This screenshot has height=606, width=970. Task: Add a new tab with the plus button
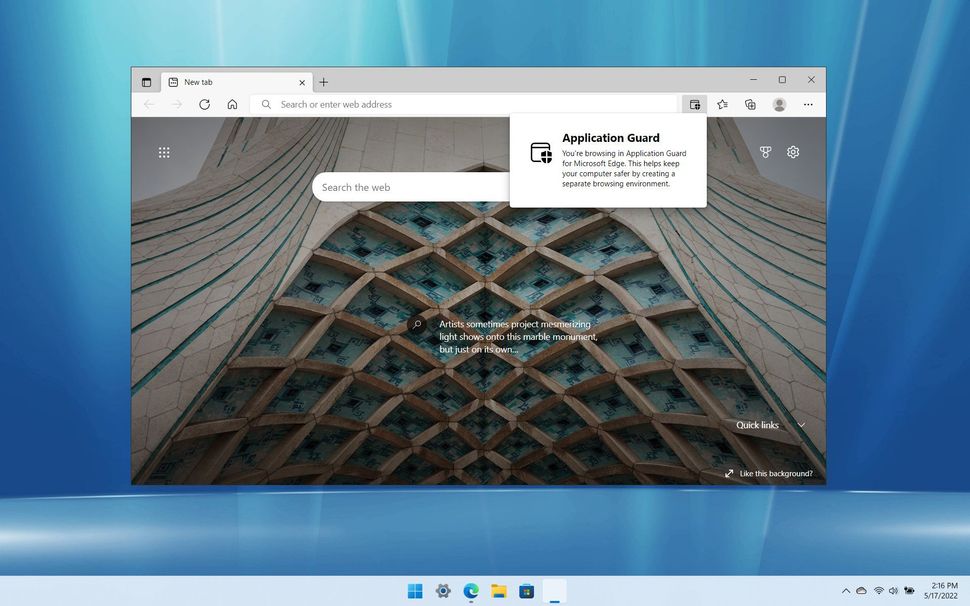(x=323, y=82)
